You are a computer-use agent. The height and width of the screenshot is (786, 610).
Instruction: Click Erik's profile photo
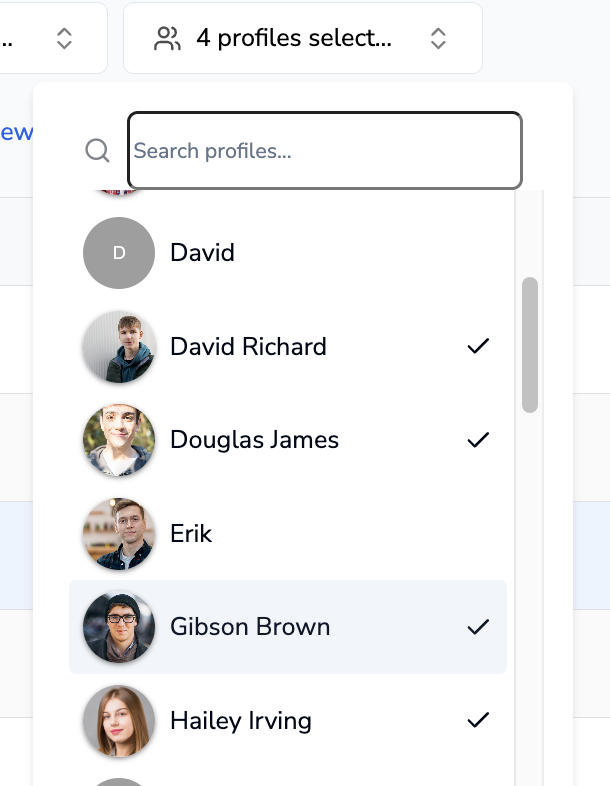point(119,534)
